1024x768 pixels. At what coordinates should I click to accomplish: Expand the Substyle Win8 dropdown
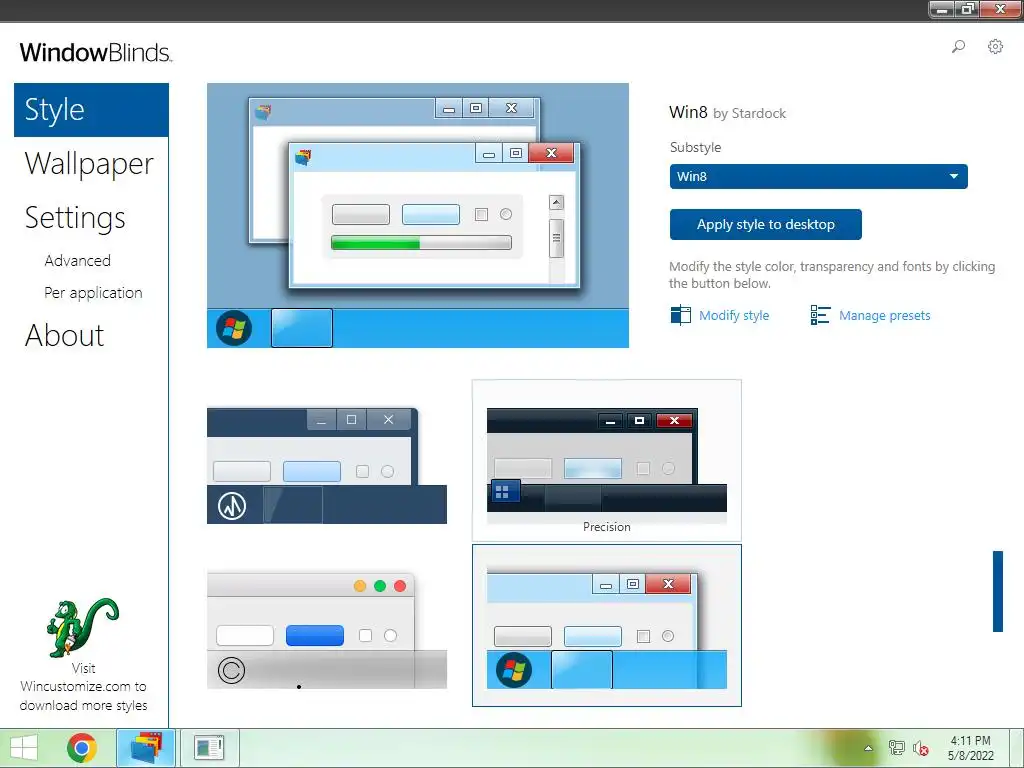tap(818, 176)
